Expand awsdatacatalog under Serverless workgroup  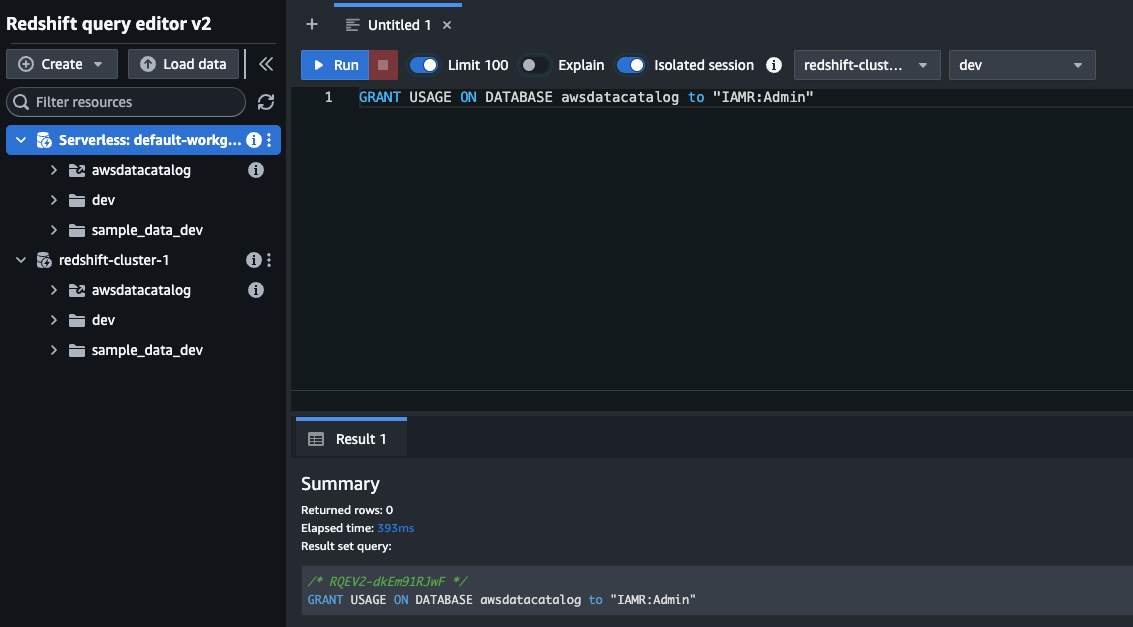[x=53, y=170]
